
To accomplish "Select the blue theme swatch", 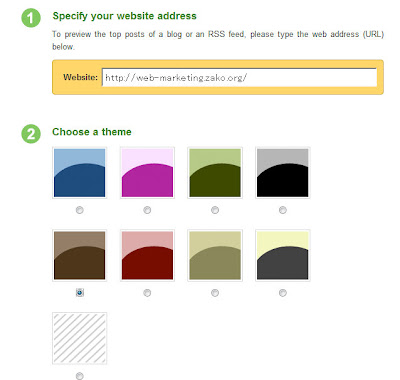I will (80, 173).
